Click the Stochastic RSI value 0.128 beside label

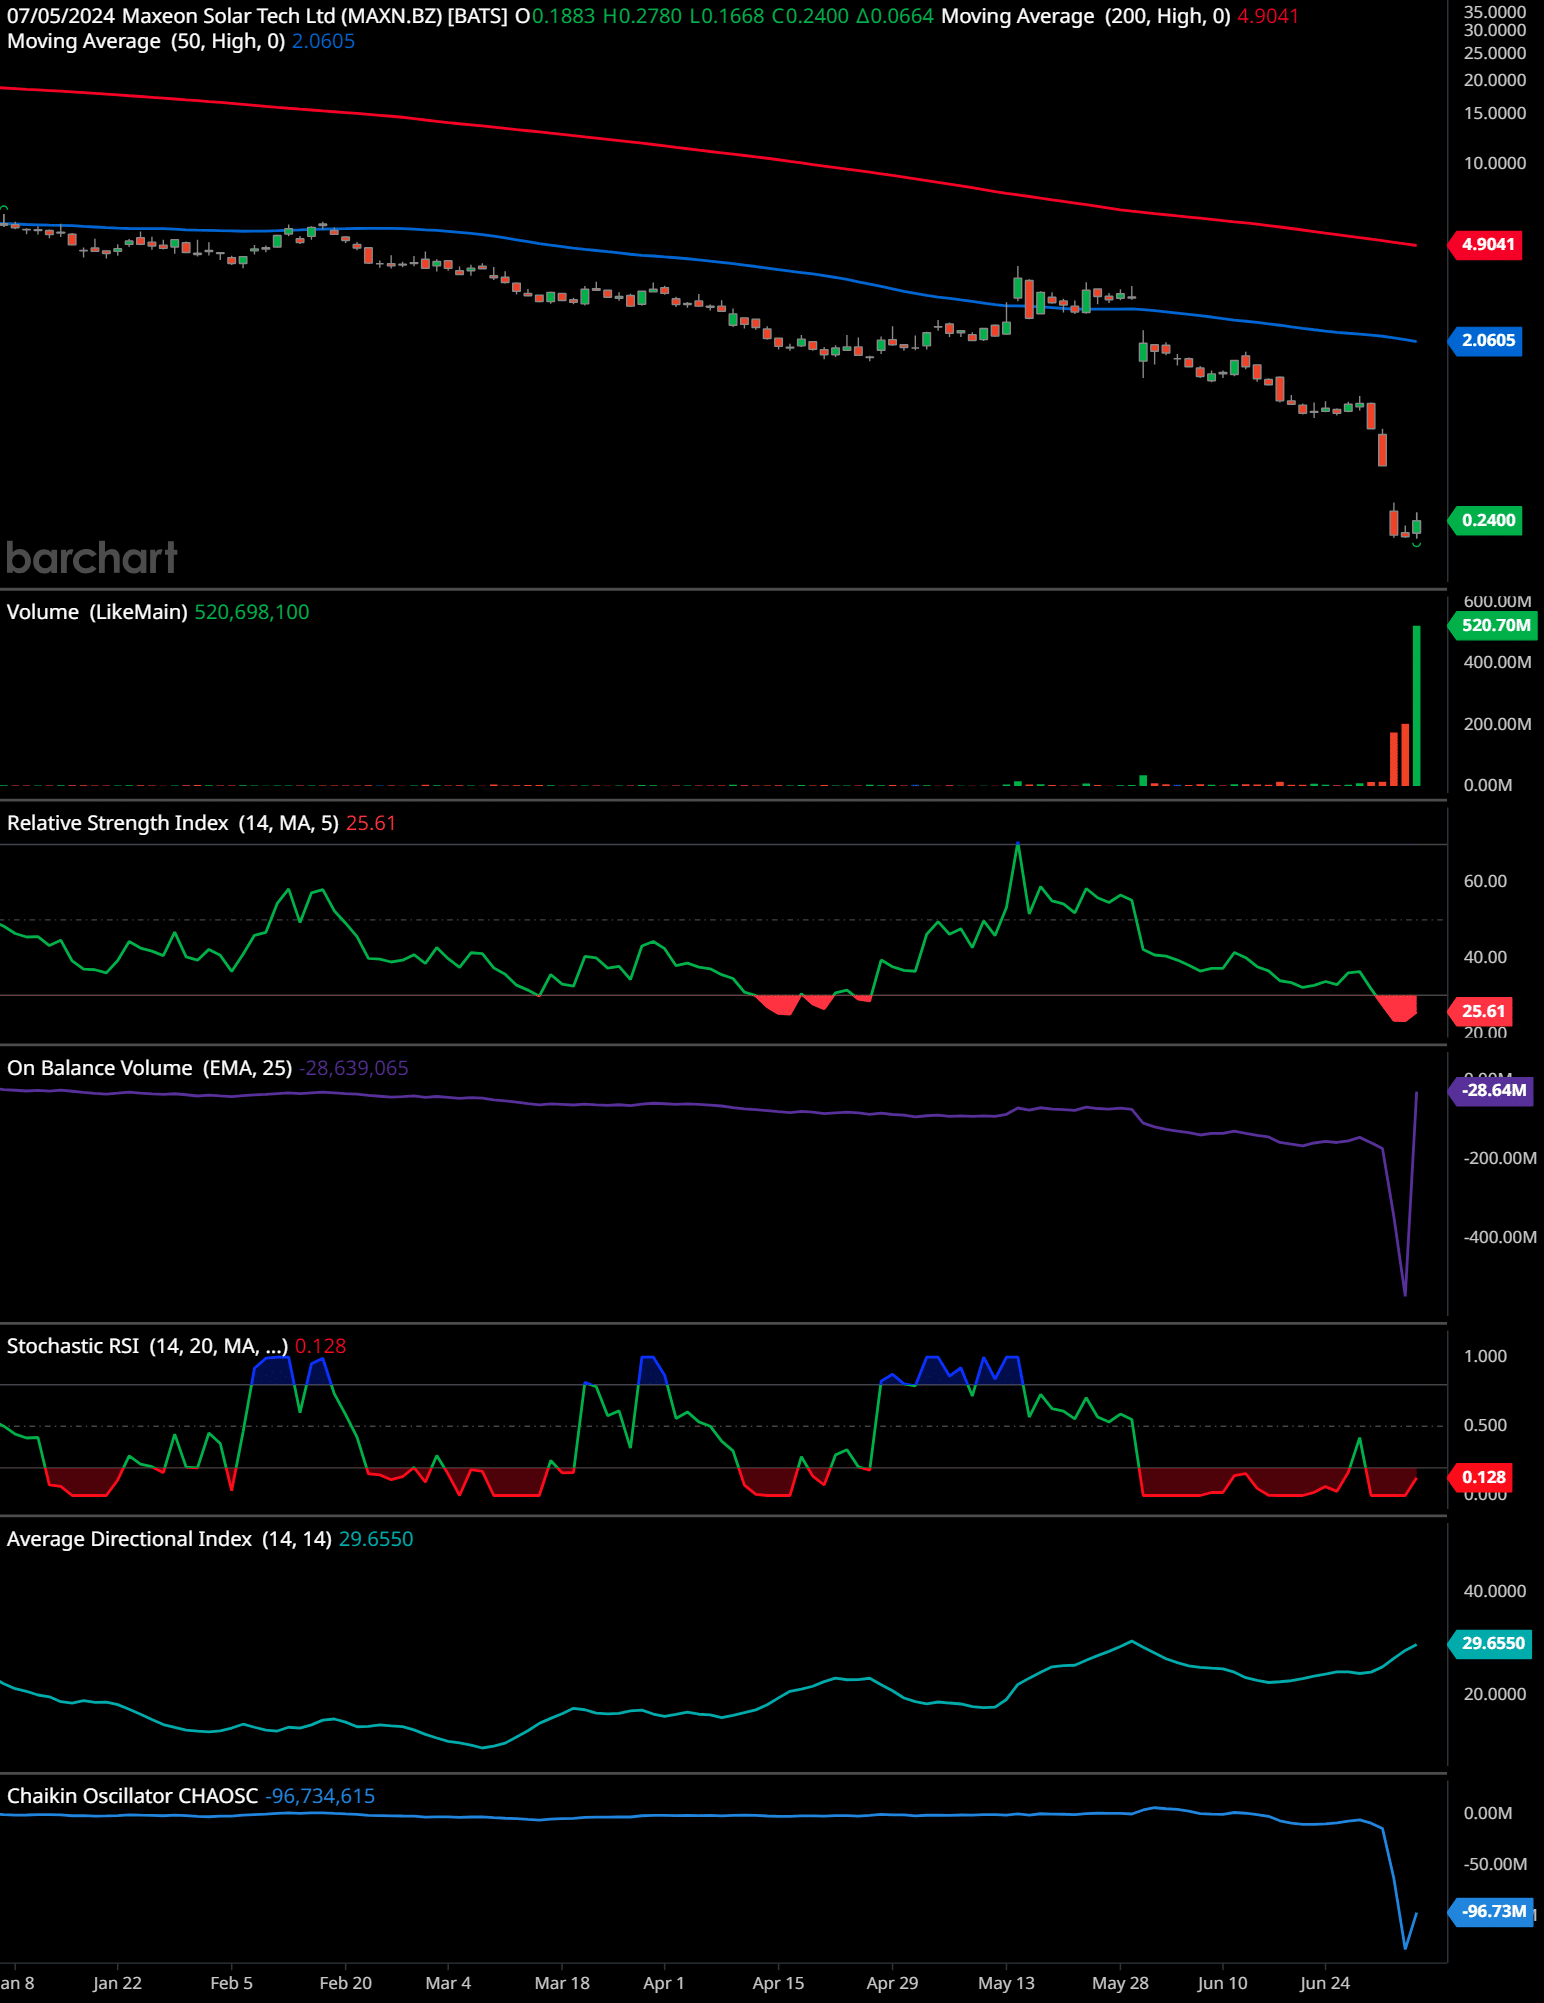[x=320, y=1346]
